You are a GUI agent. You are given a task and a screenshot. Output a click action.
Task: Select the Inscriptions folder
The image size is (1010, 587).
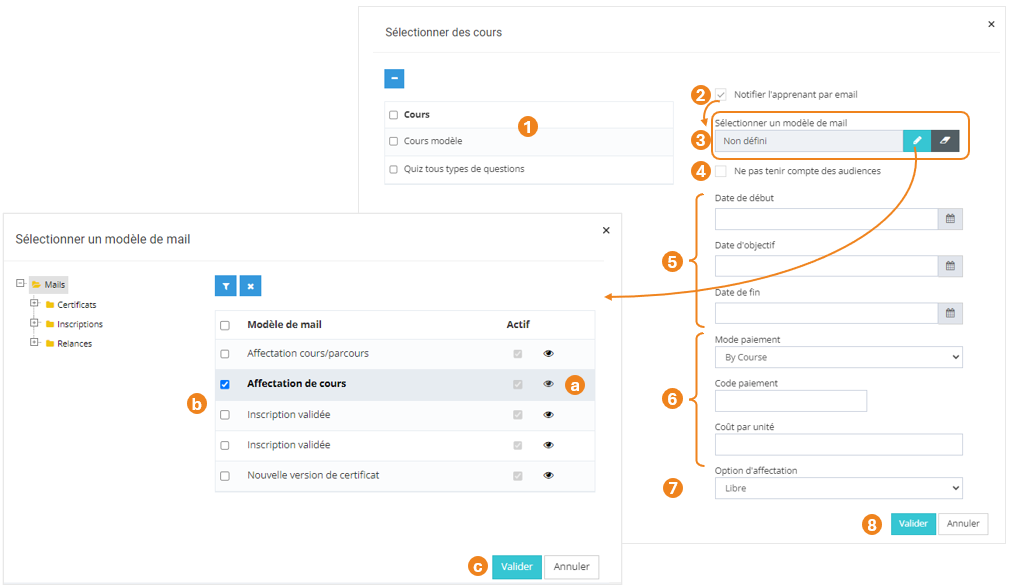79,324
